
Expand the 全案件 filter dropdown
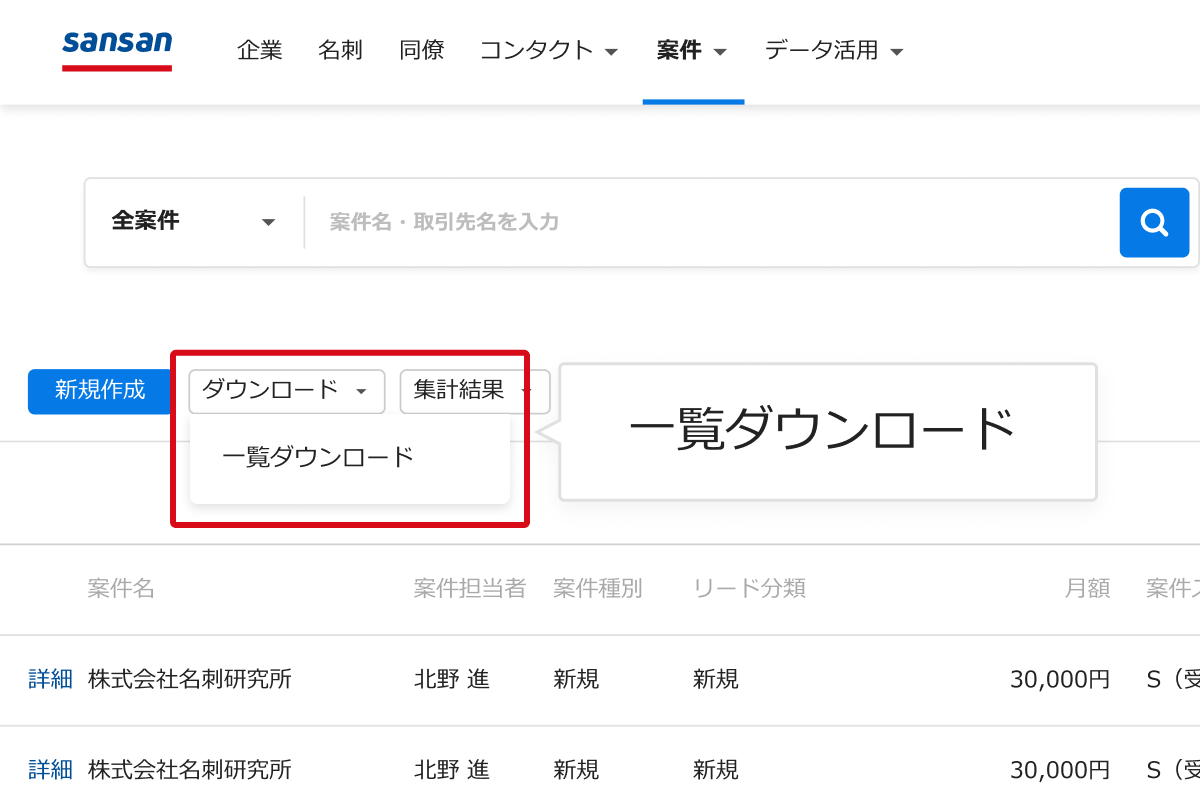click(190, 222)
